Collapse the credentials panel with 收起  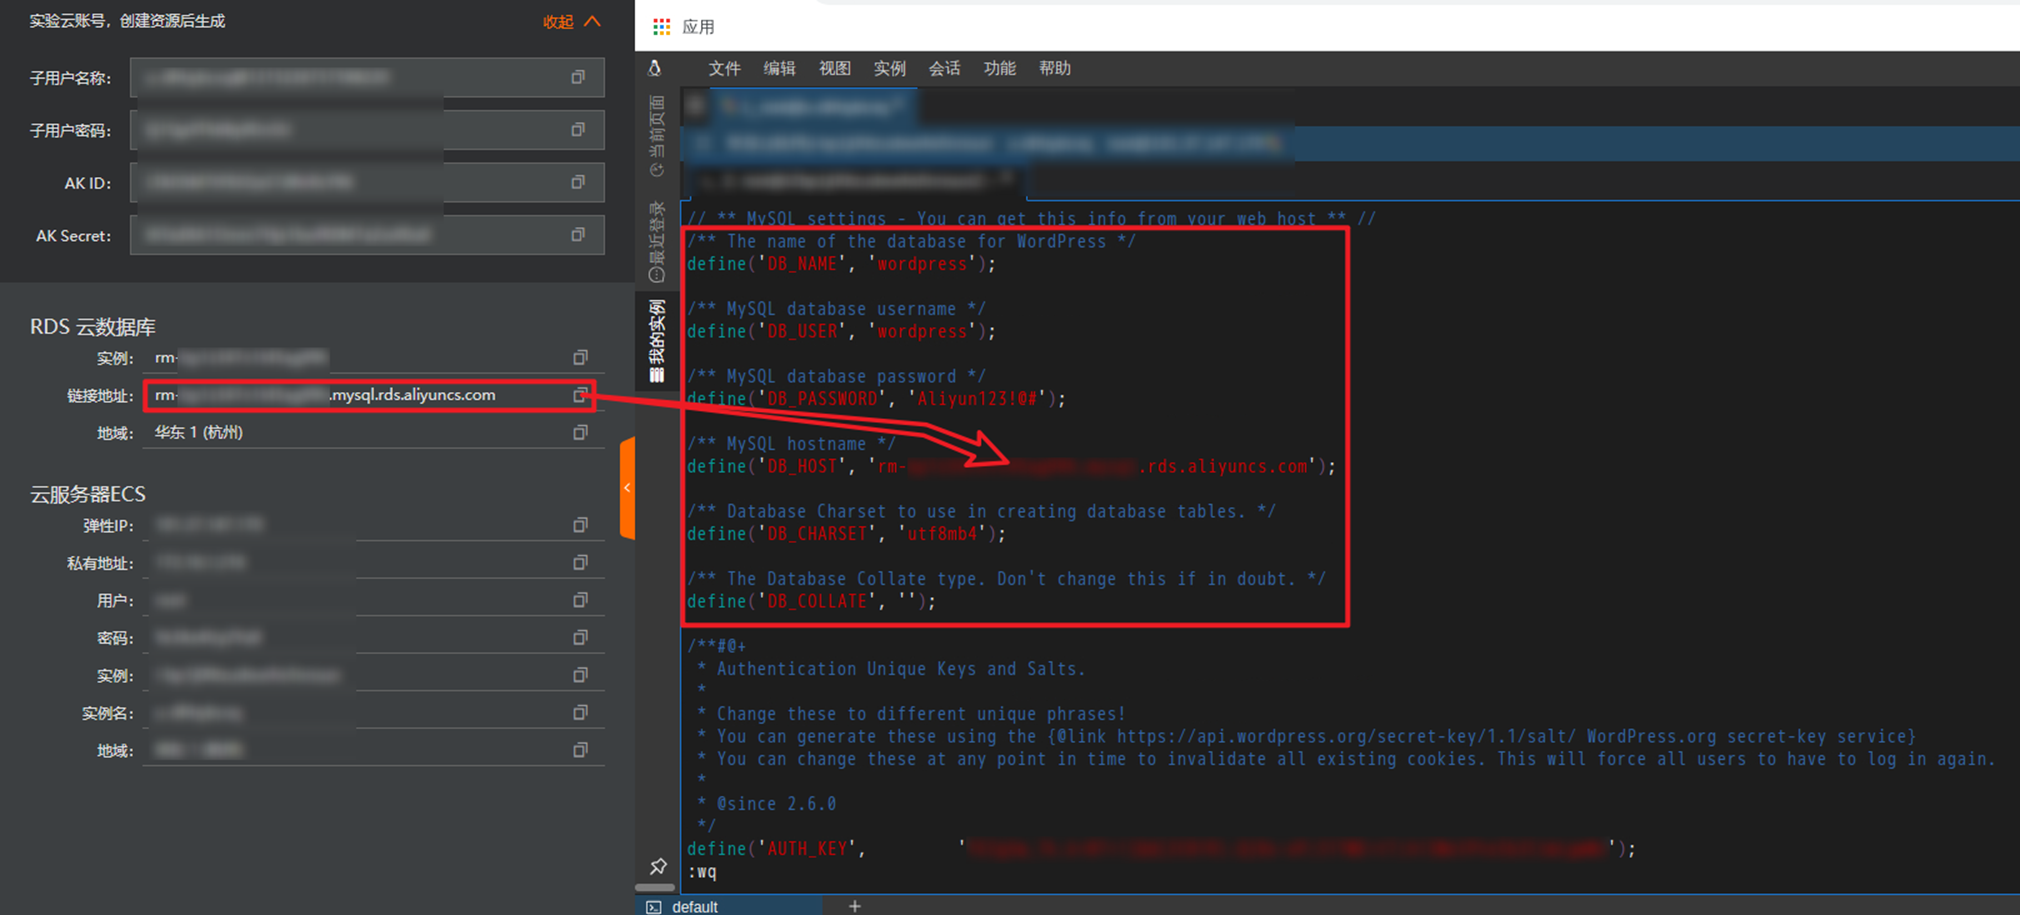pos(572,21)
